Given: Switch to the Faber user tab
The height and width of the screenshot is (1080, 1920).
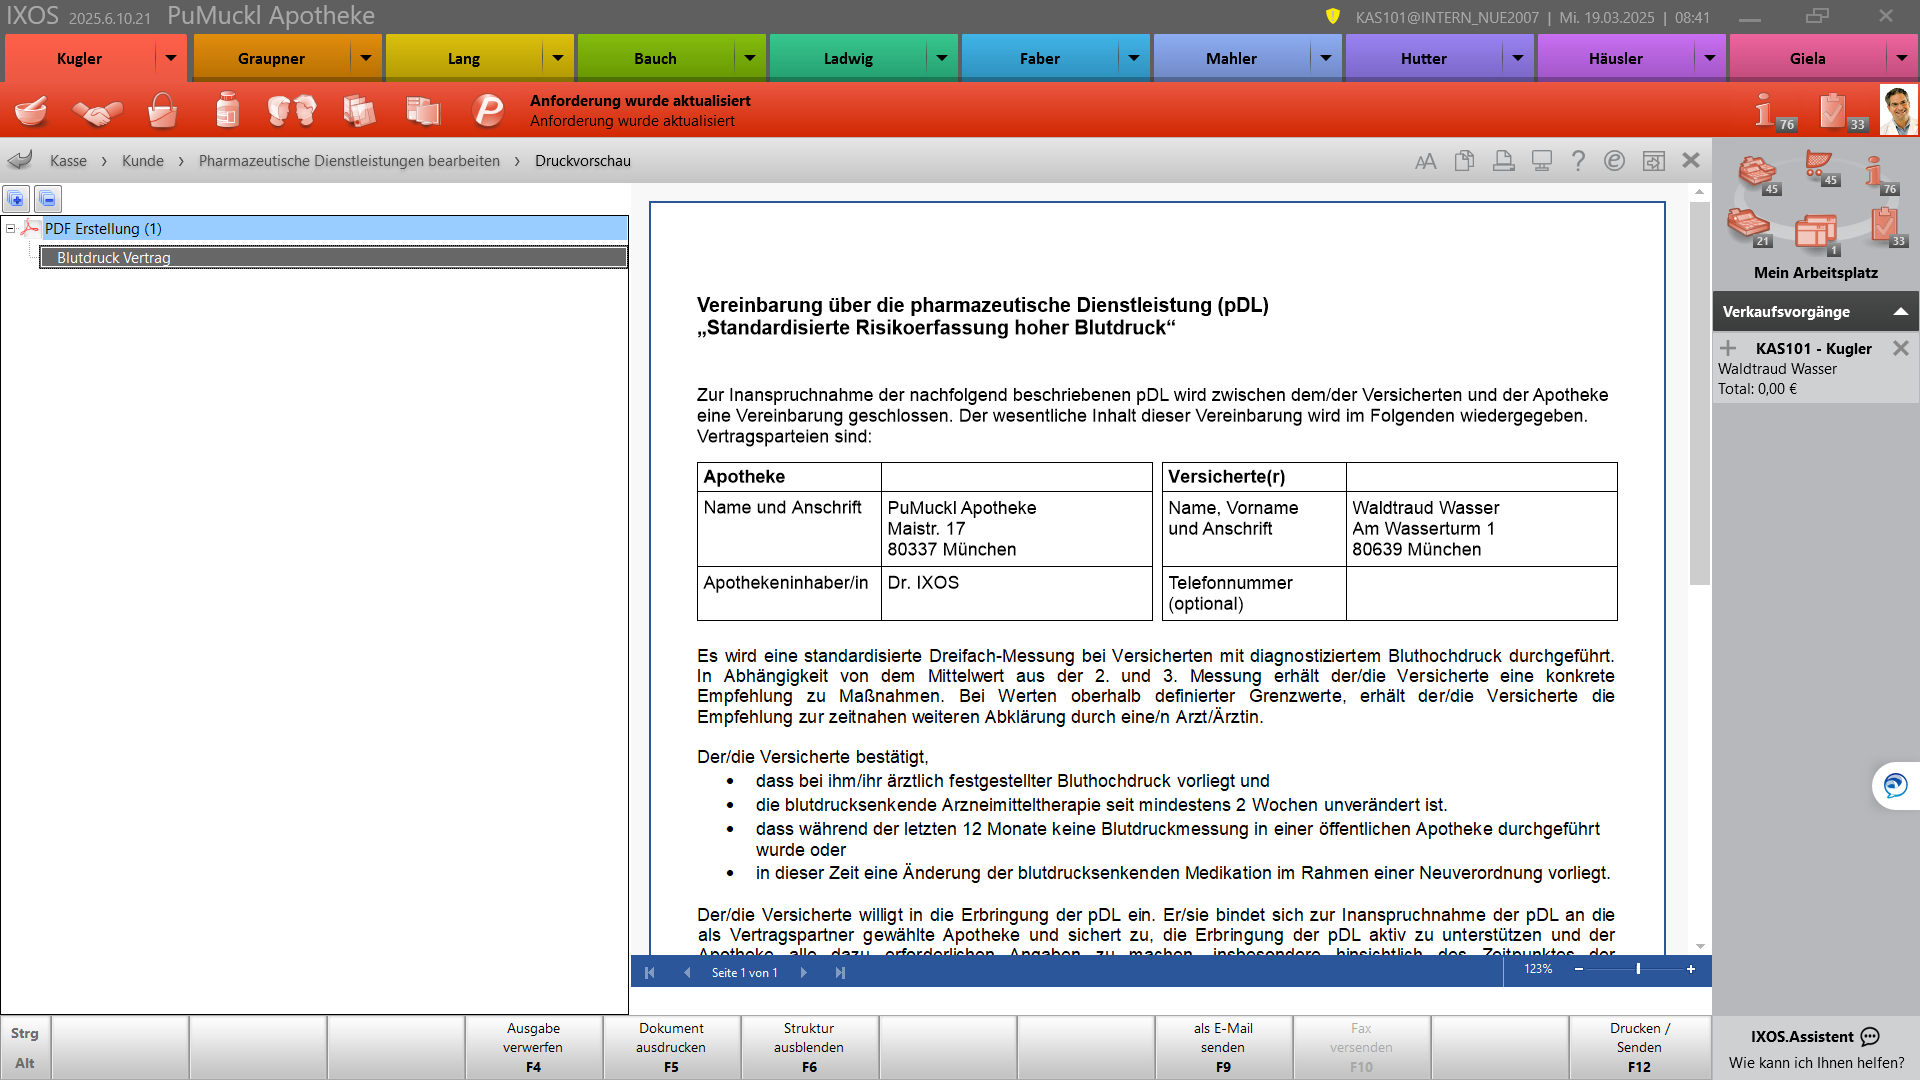Looking at the screenshot, I should [x=1039, y=58].
